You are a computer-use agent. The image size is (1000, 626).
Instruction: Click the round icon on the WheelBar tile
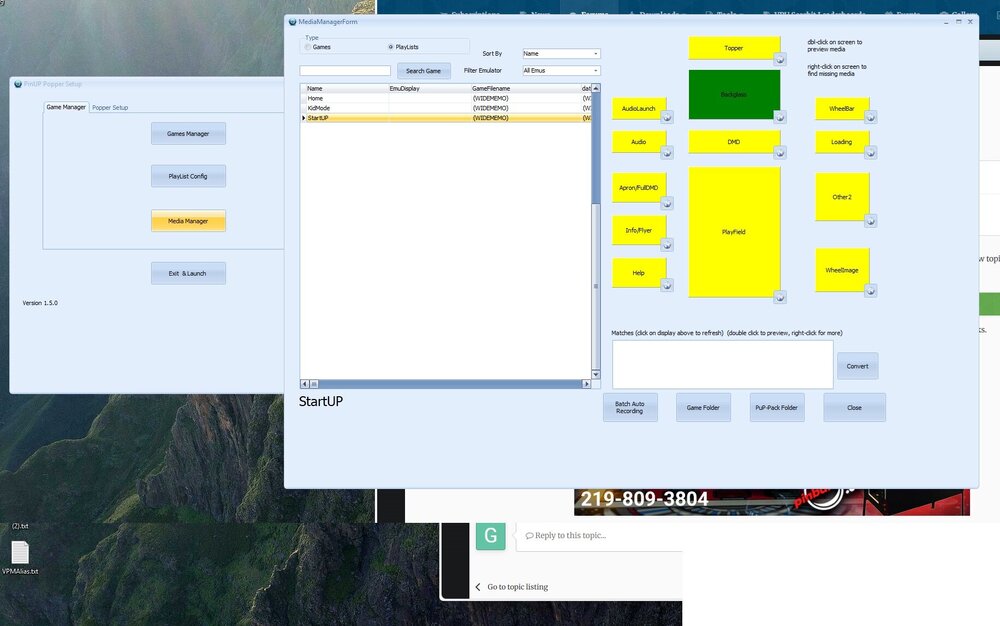(871, 117)
